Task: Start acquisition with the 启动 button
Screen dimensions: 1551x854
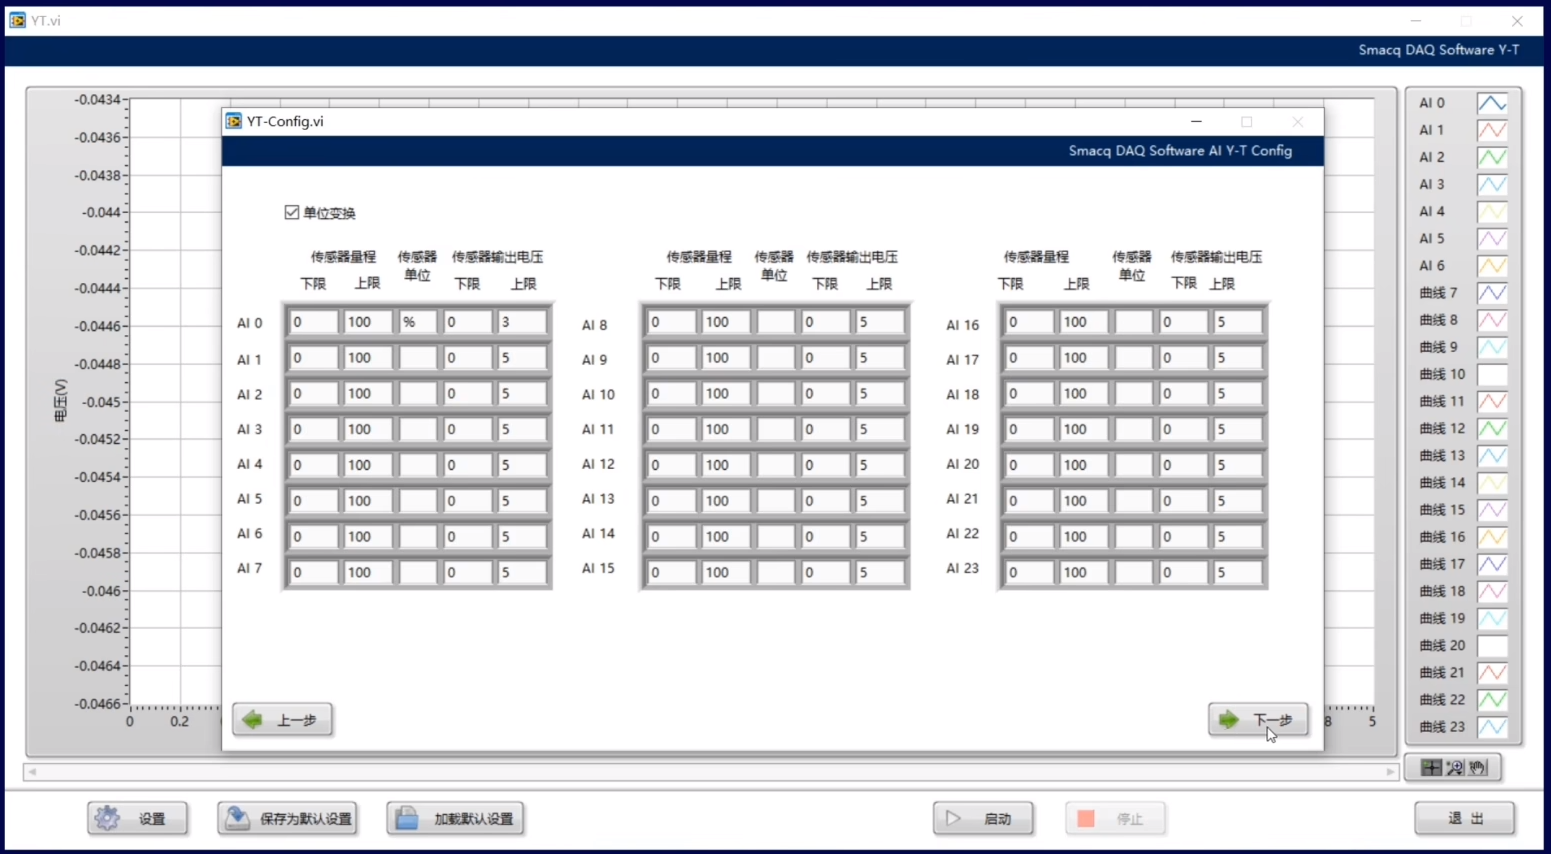Action: [x=983, y=819]
